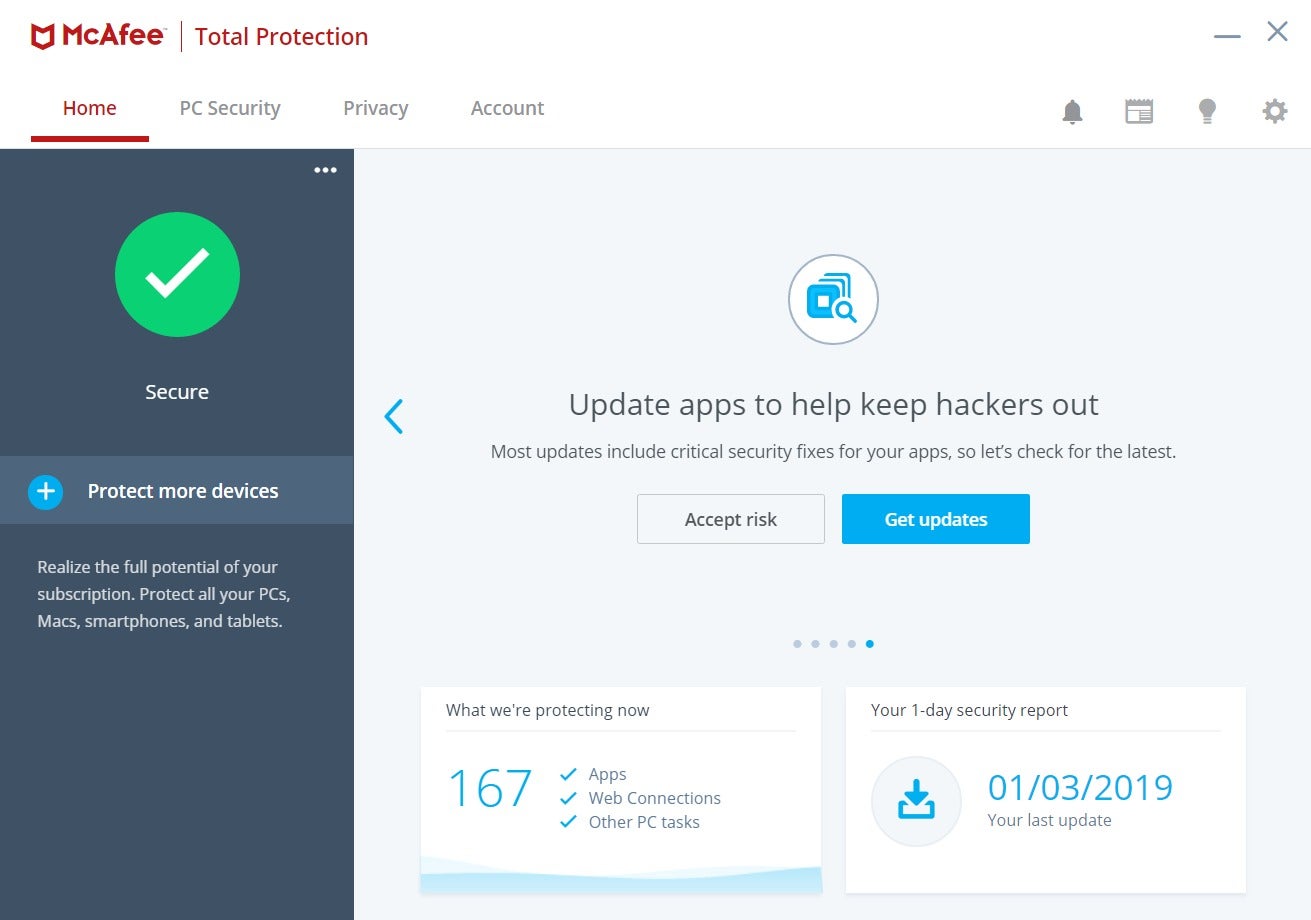
Task: Click the 01/03/2019 last update date
Action: (1080, 788)
